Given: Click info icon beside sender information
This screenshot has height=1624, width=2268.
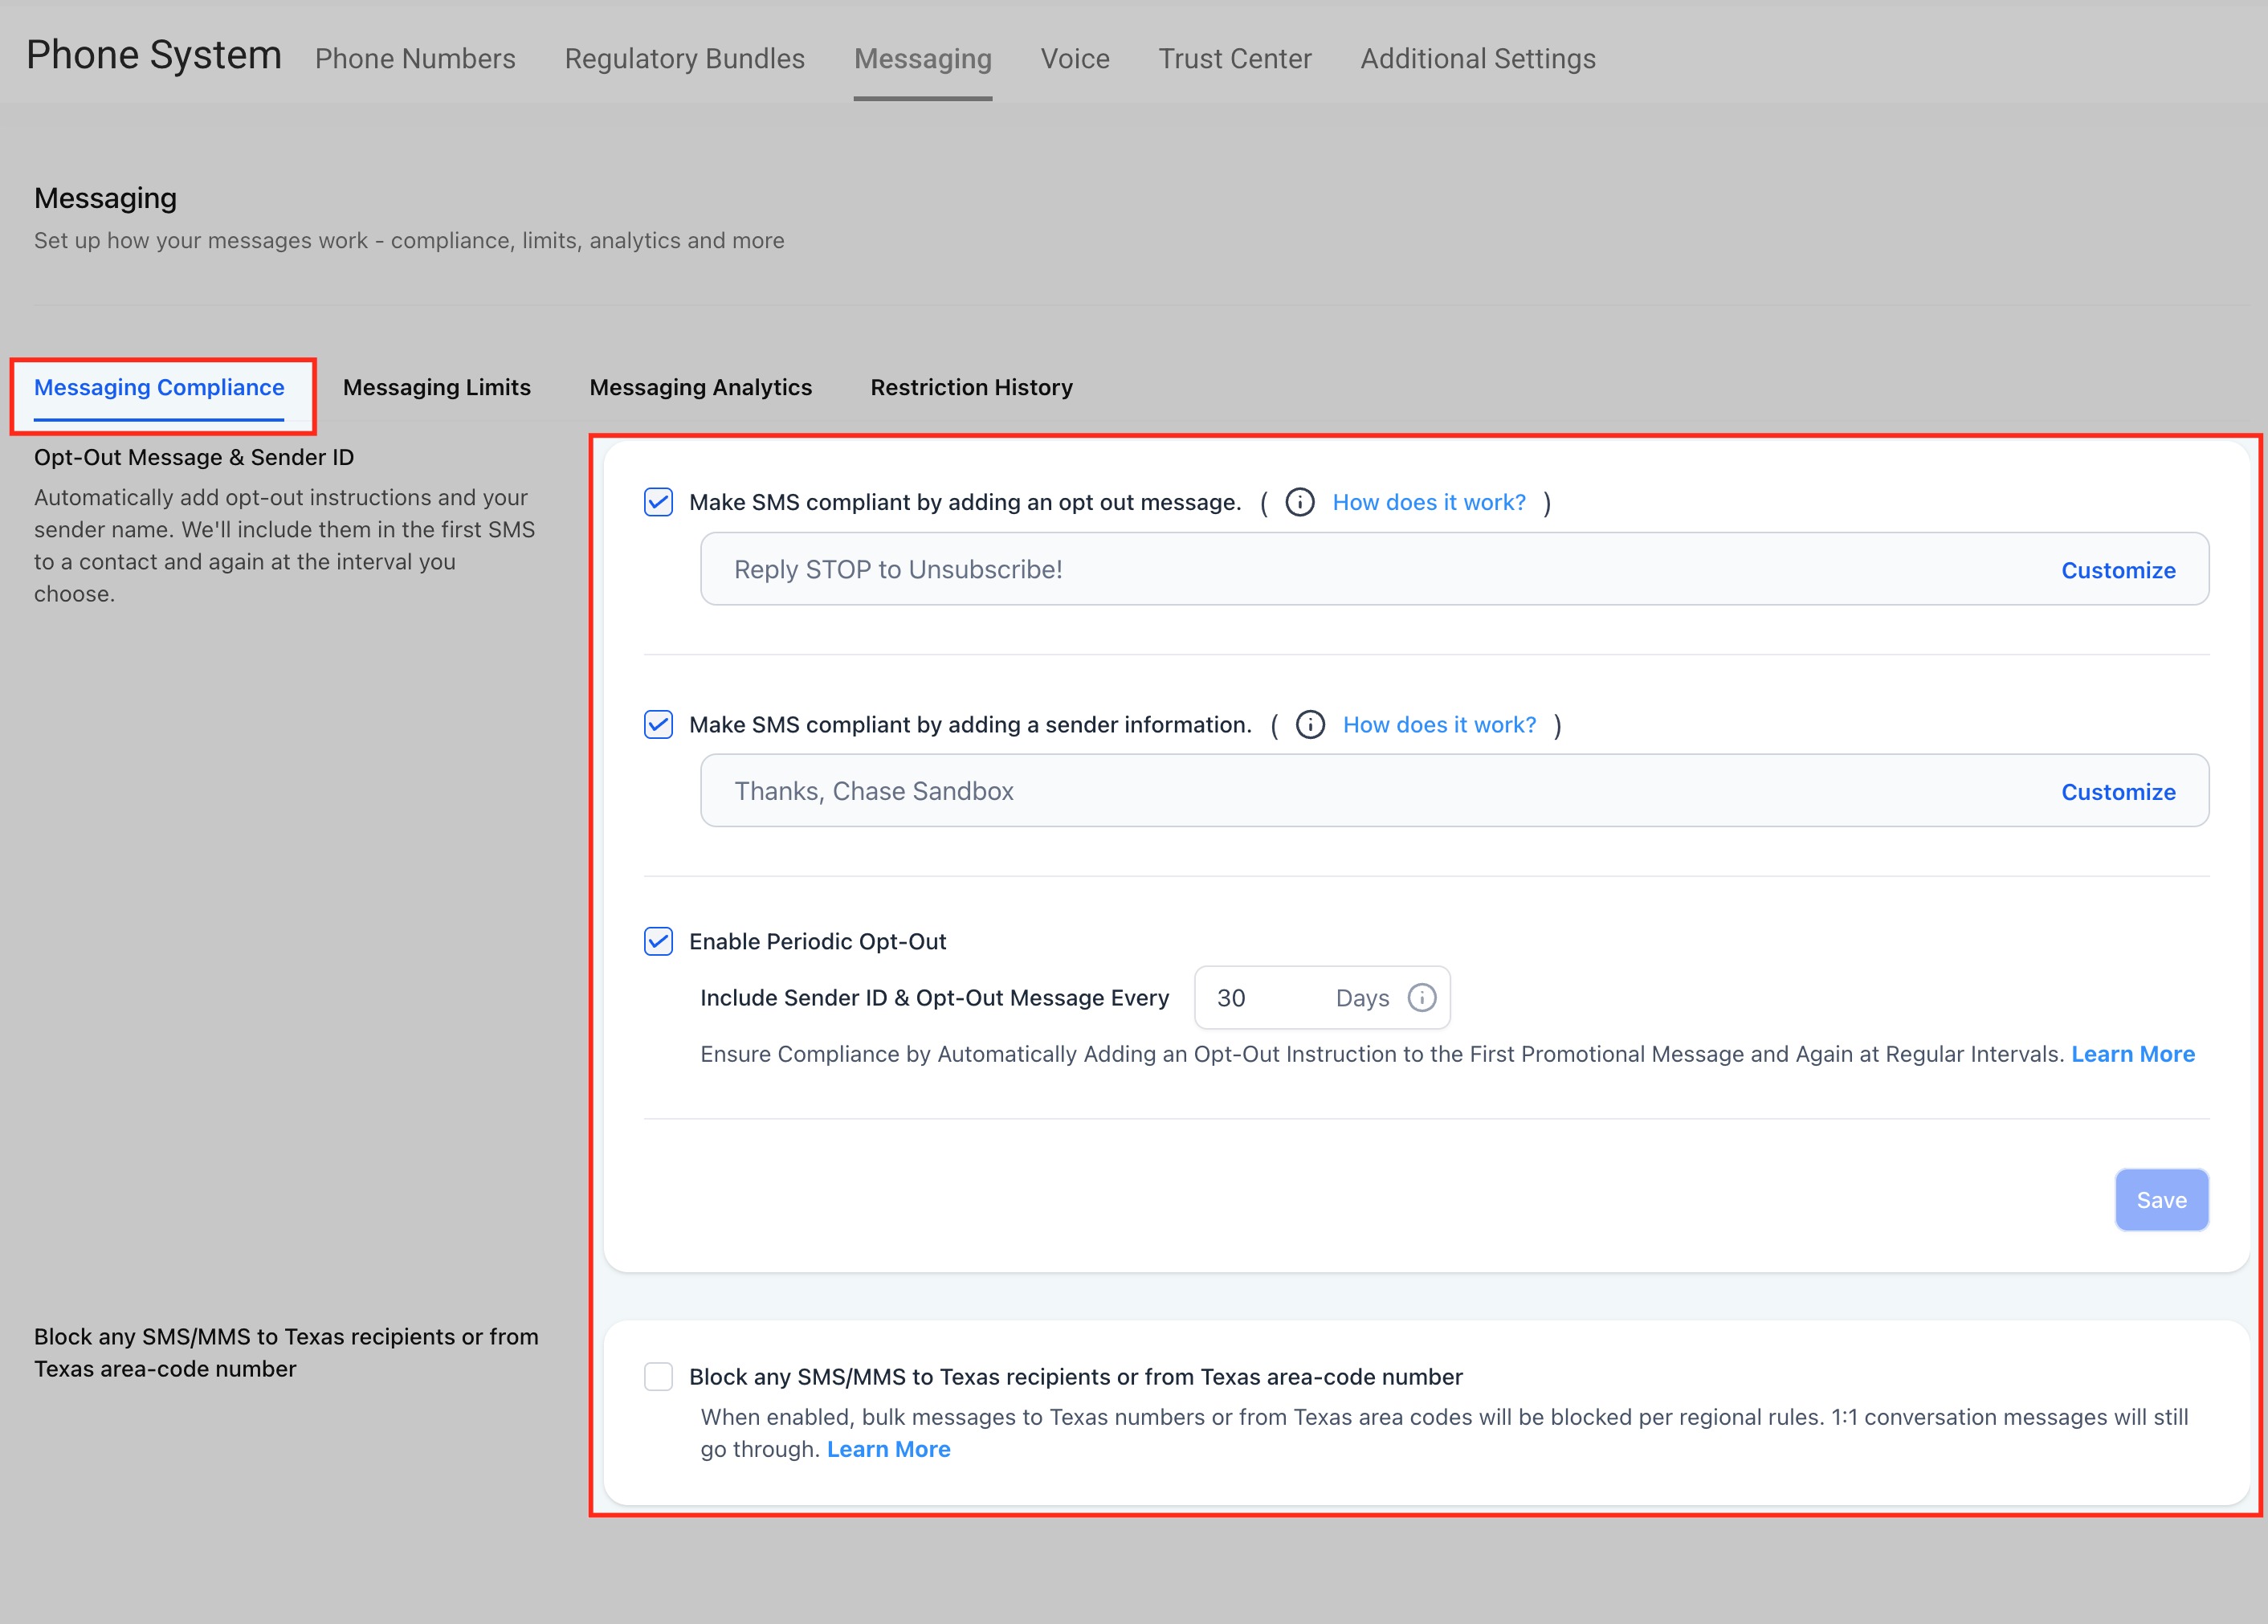Looking at the screenshot, I should [x=1310, y=724].
